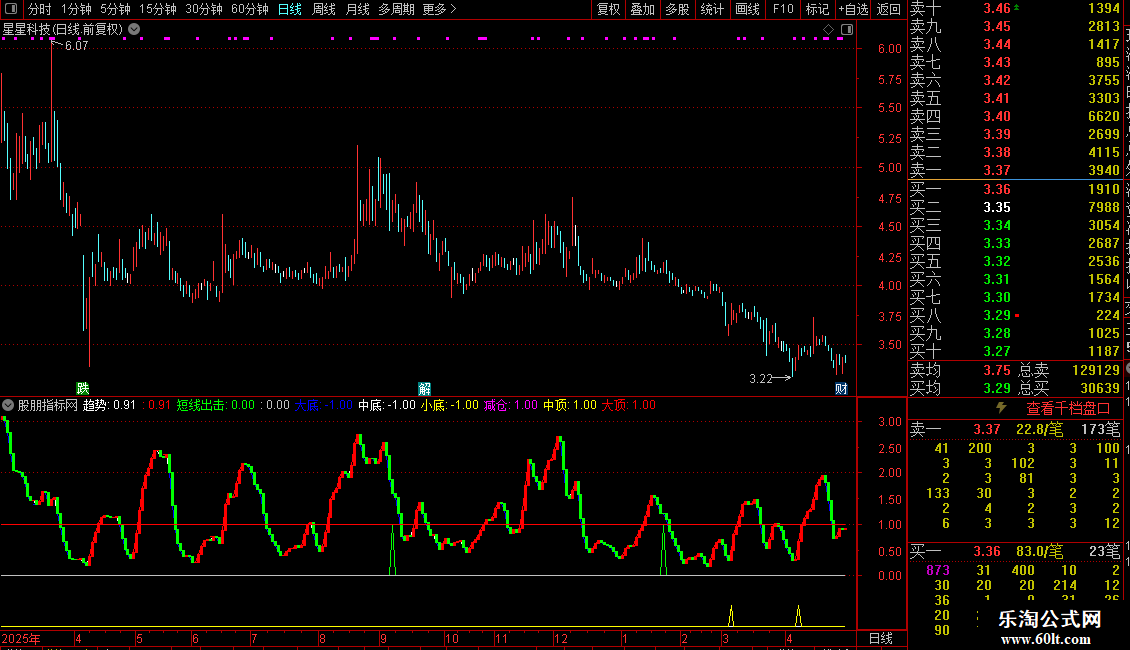Click the 复权 adjustment button
The width and height of the screenshot is (1130, 650).
[608, 9]
